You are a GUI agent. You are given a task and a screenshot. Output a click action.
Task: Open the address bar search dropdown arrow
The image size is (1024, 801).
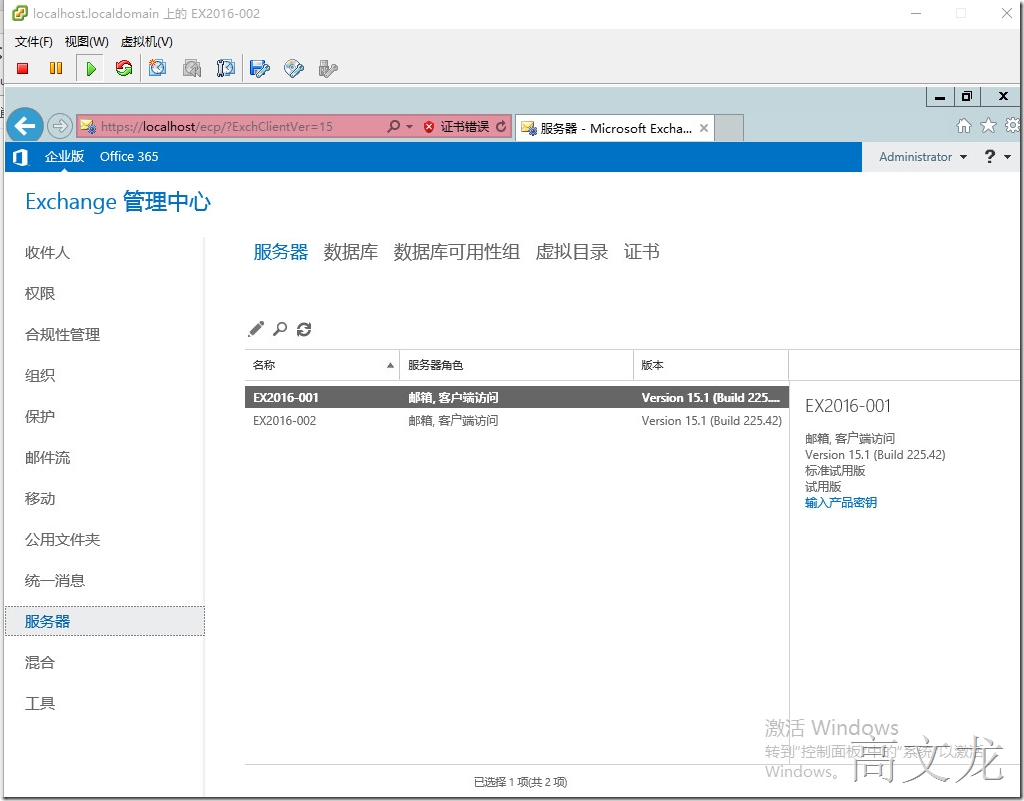[x=409, y=127]
